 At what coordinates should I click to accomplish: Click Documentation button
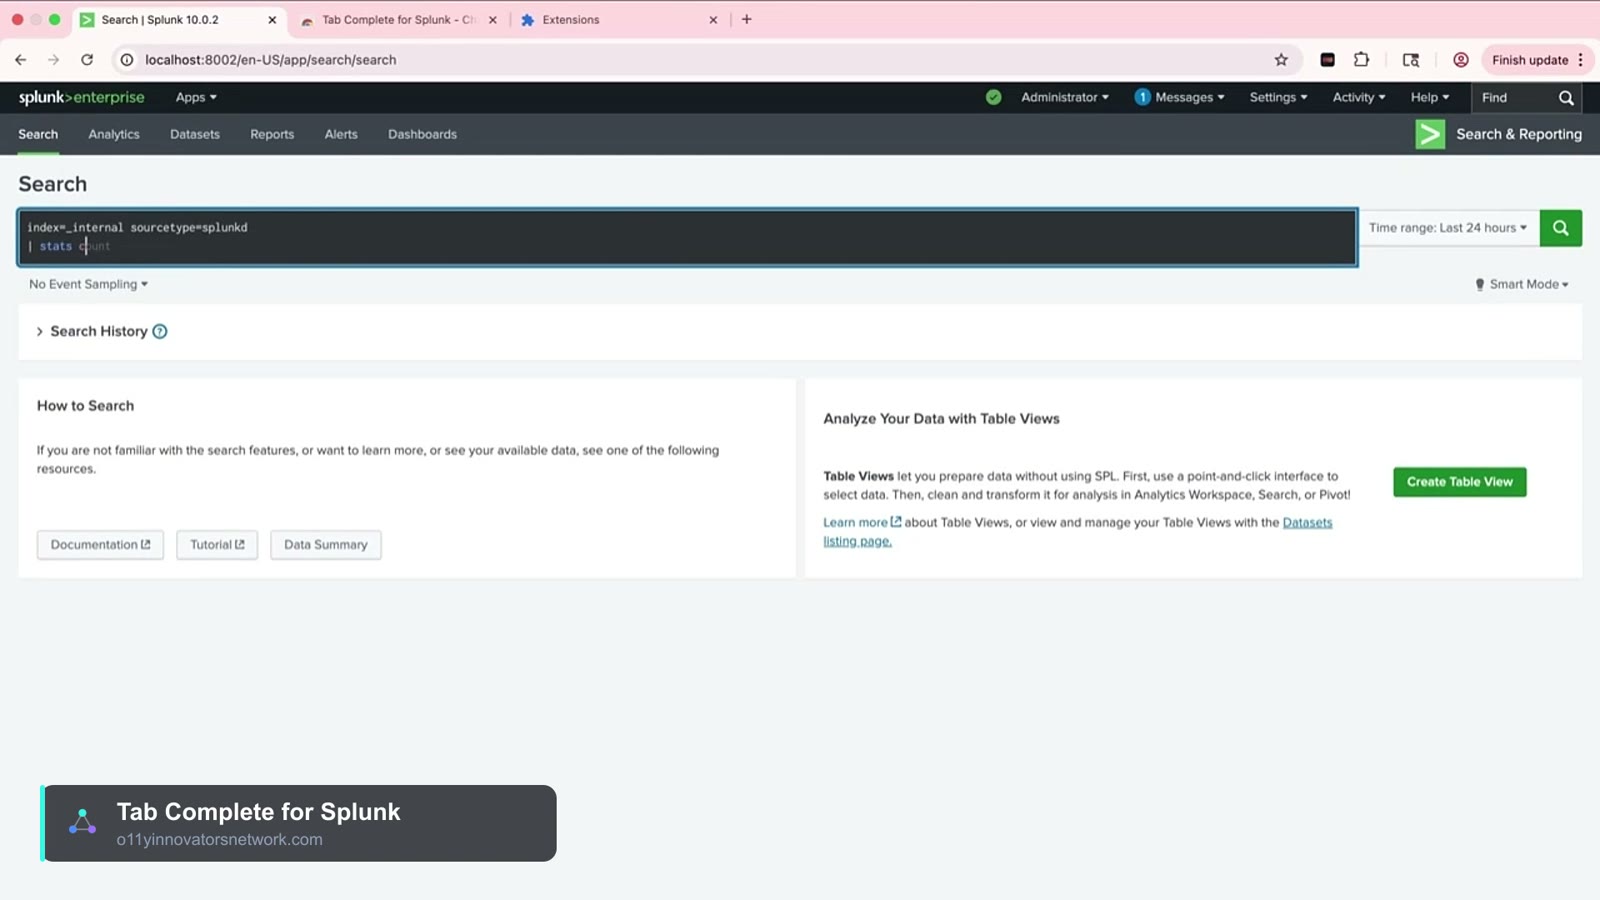[100, 545]
